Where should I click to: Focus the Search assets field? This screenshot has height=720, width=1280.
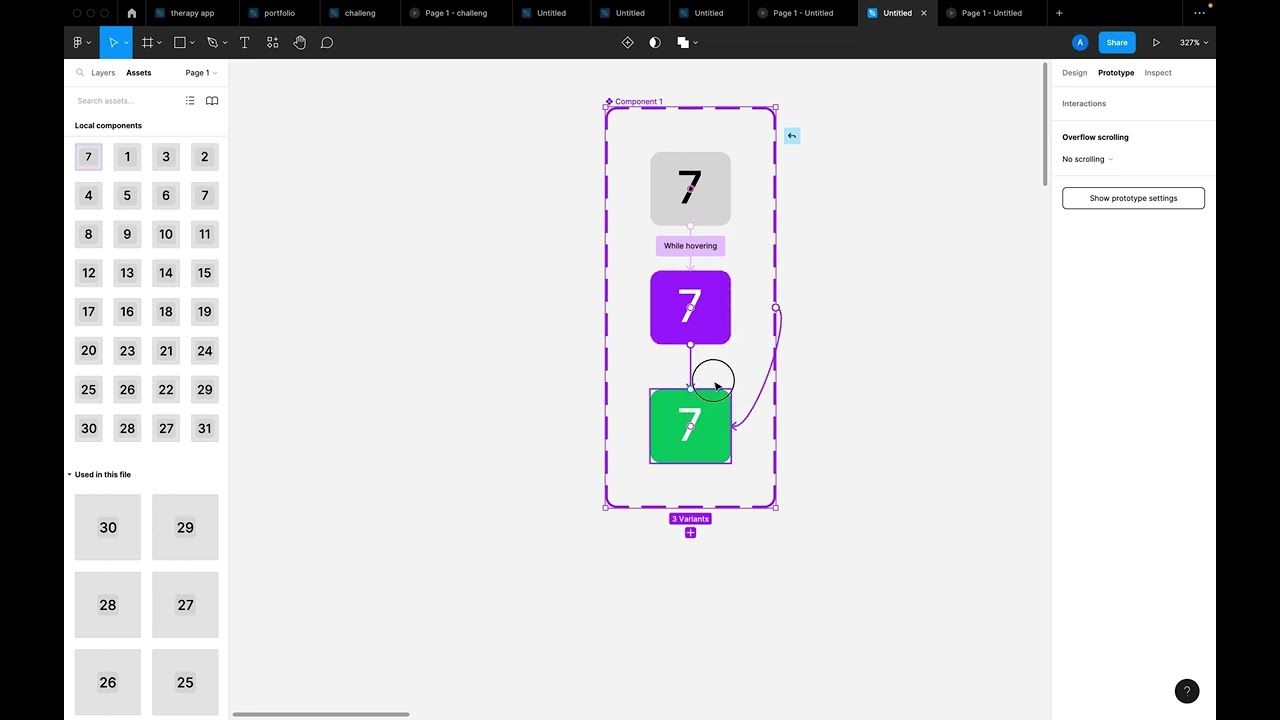pyautogui.click(x=125, y=101)
